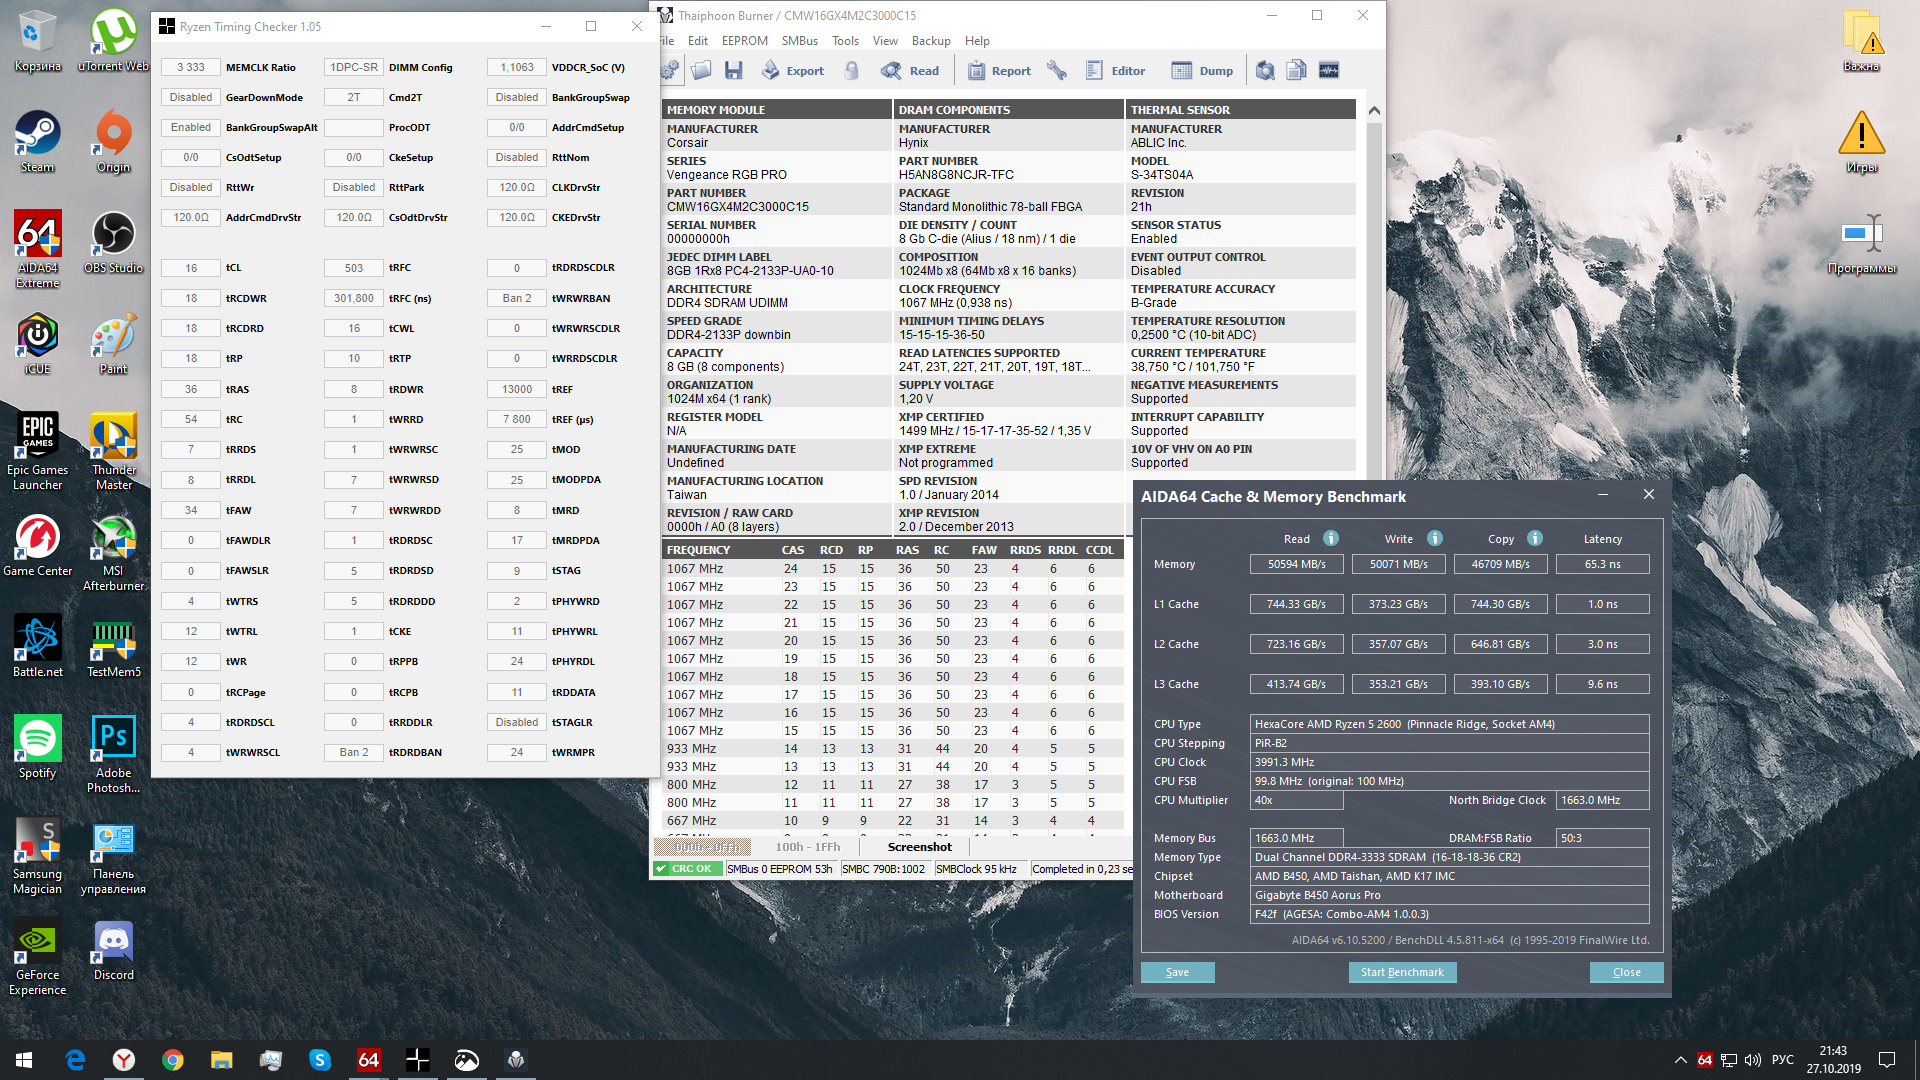1920x1080 pixels.
Task: Click the Dump toolbar button
Action: pyautogui.click(x=1202, y=70)
